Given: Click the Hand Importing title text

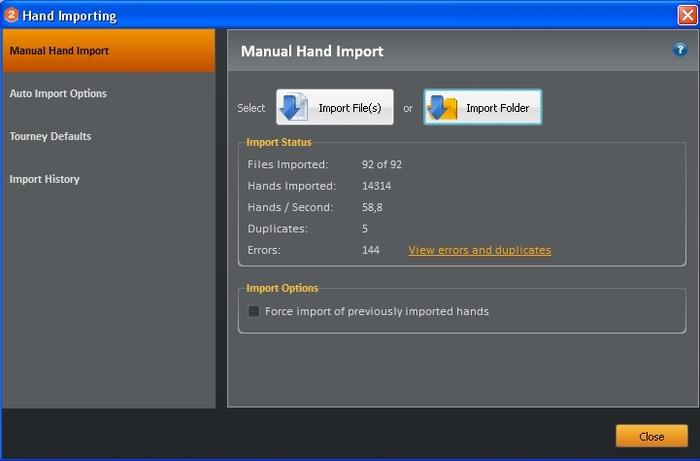Looking at the screenshot, I should click(x=69, y=16).
